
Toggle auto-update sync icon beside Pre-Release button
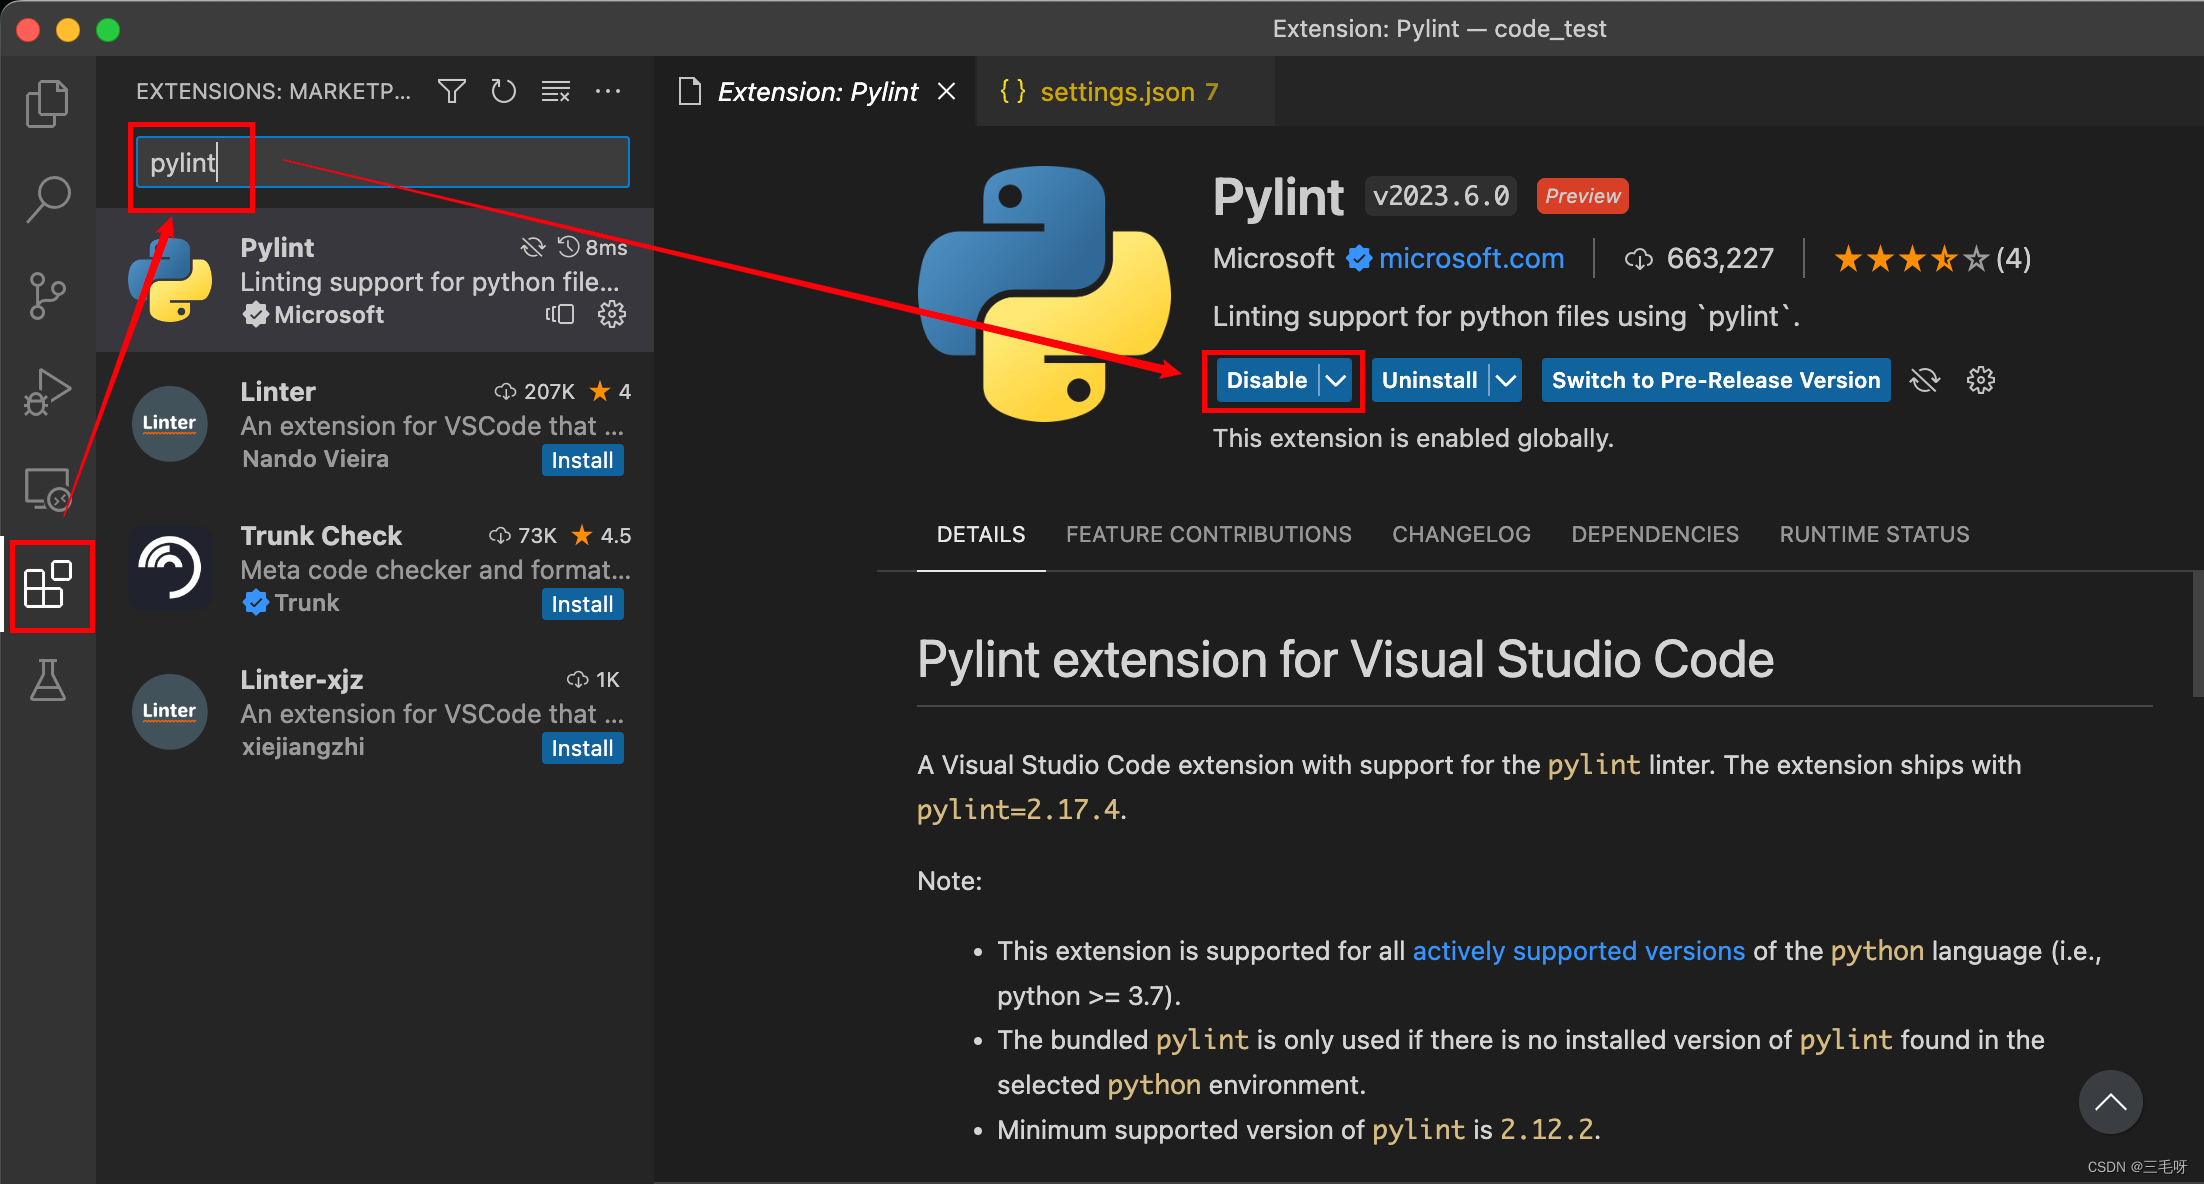pyautogui.click(x=1924, y=380)
